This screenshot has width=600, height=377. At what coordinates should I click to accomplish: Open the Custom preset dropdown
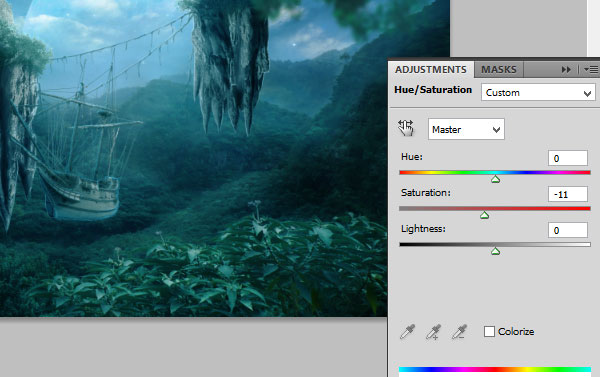point(538,93)
